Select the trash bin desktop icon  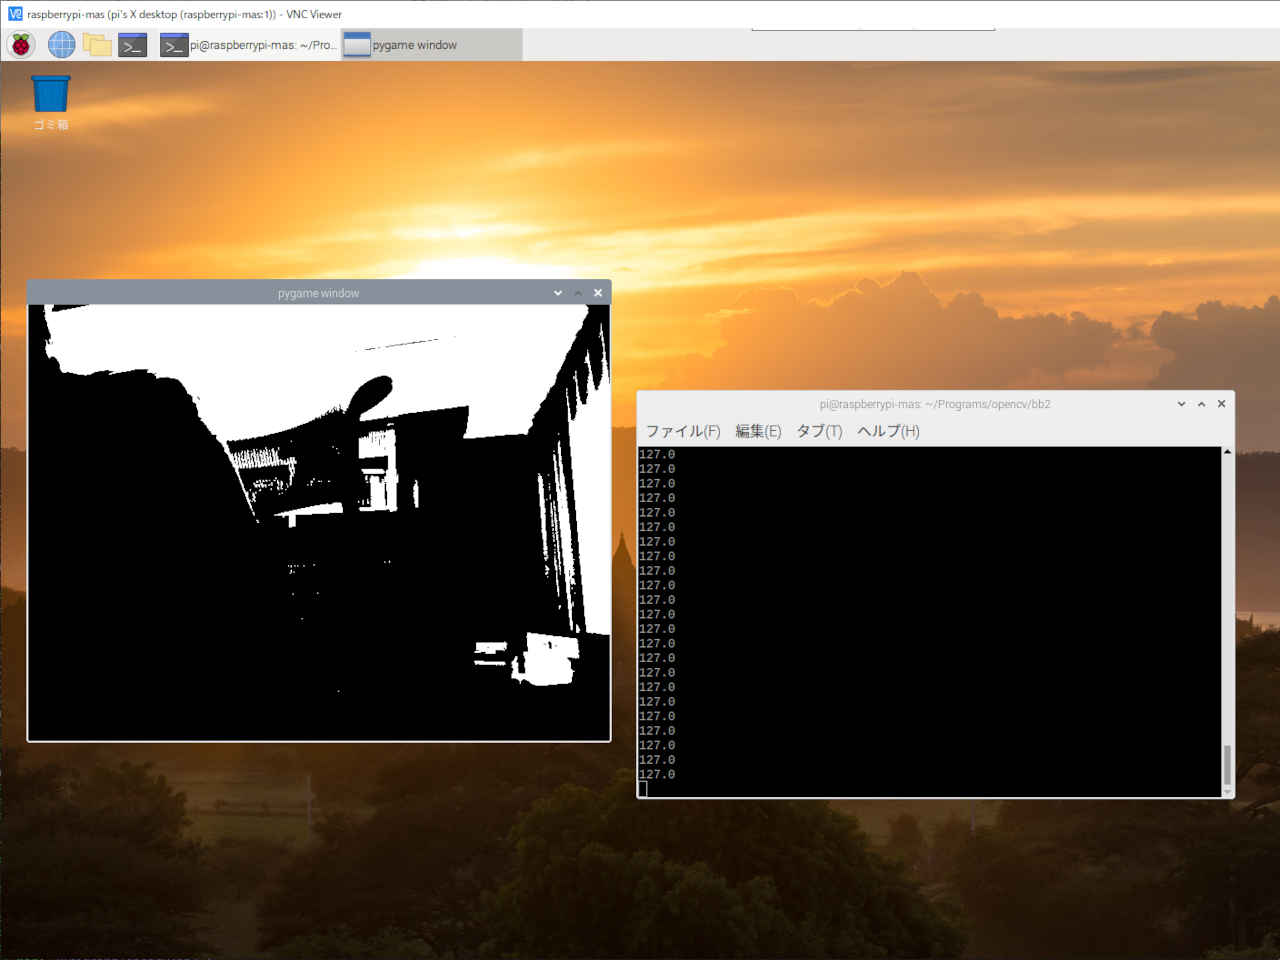51,103
